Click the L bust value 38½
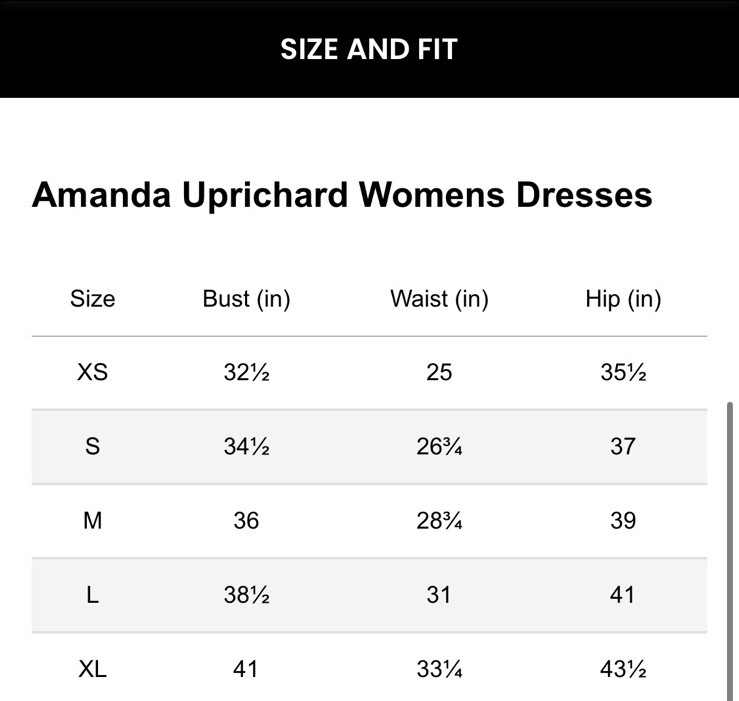This screenshot has width=739, height=701. click(x=246, y=594)
